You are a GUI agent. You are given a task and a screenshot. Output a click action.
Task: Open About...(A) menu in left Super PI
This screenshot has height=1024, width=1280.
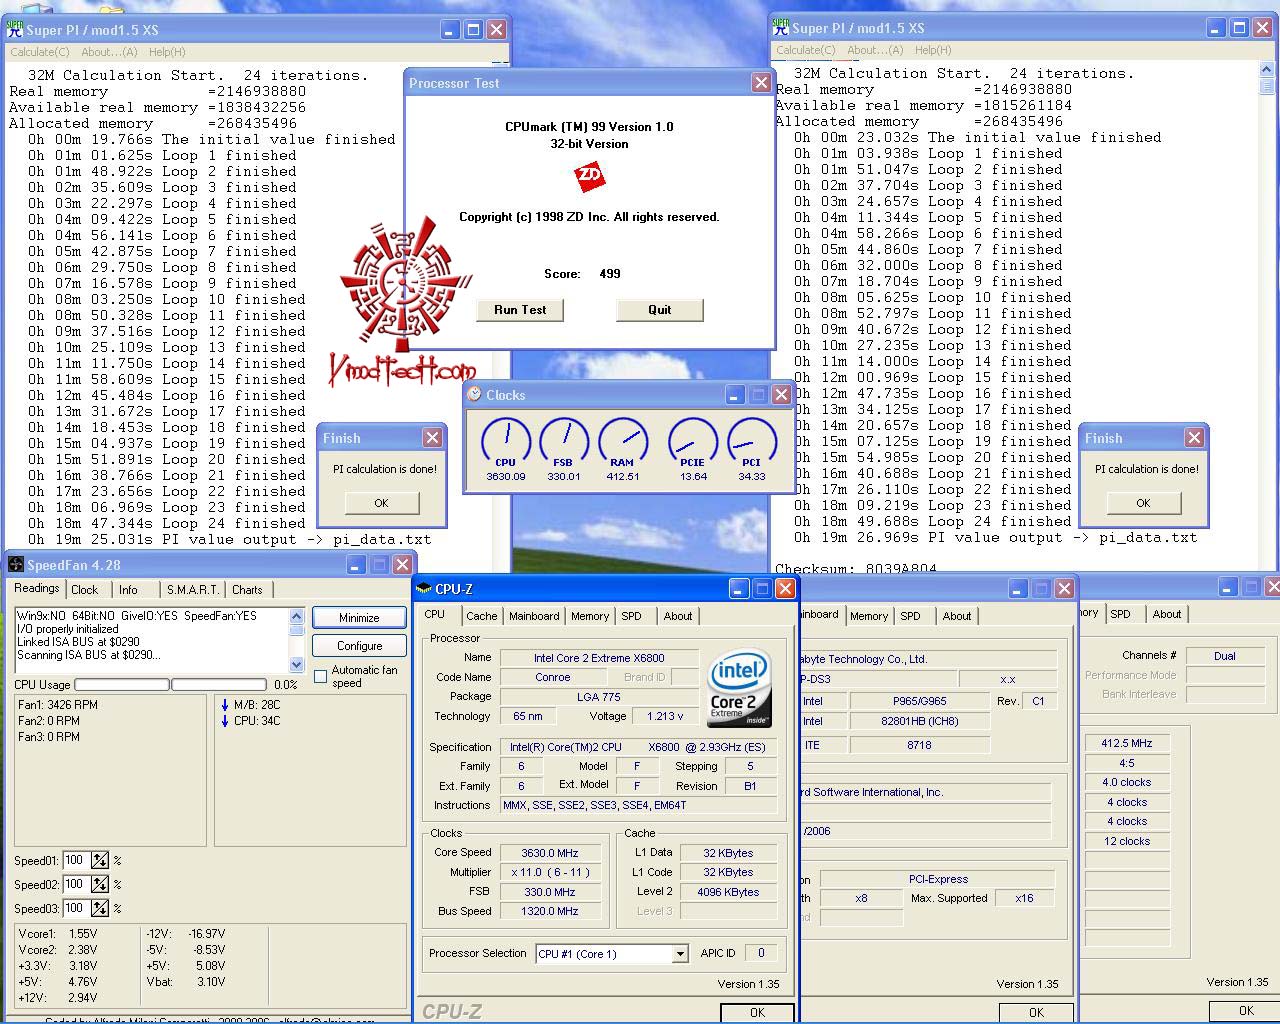click(109, 52)
